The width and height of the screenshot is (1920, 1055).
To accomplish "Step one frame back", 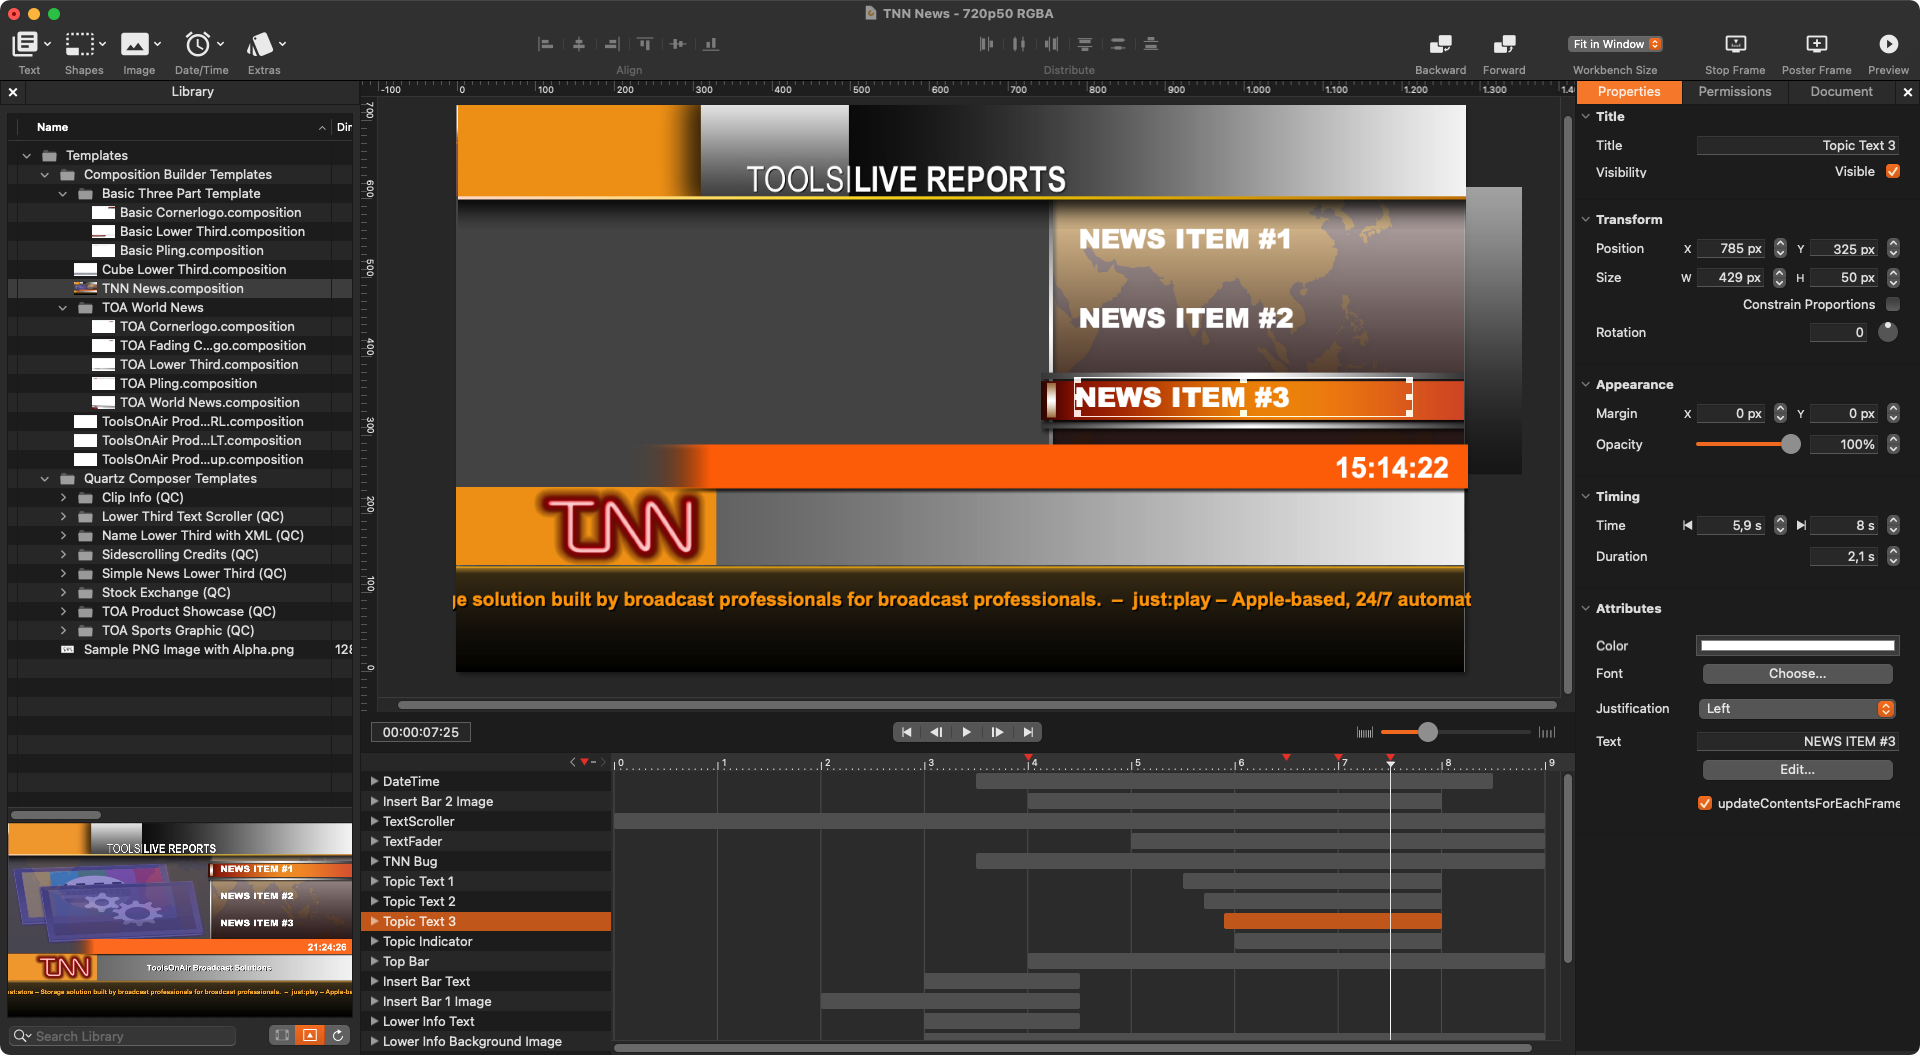I will click(x=936, y=732).
